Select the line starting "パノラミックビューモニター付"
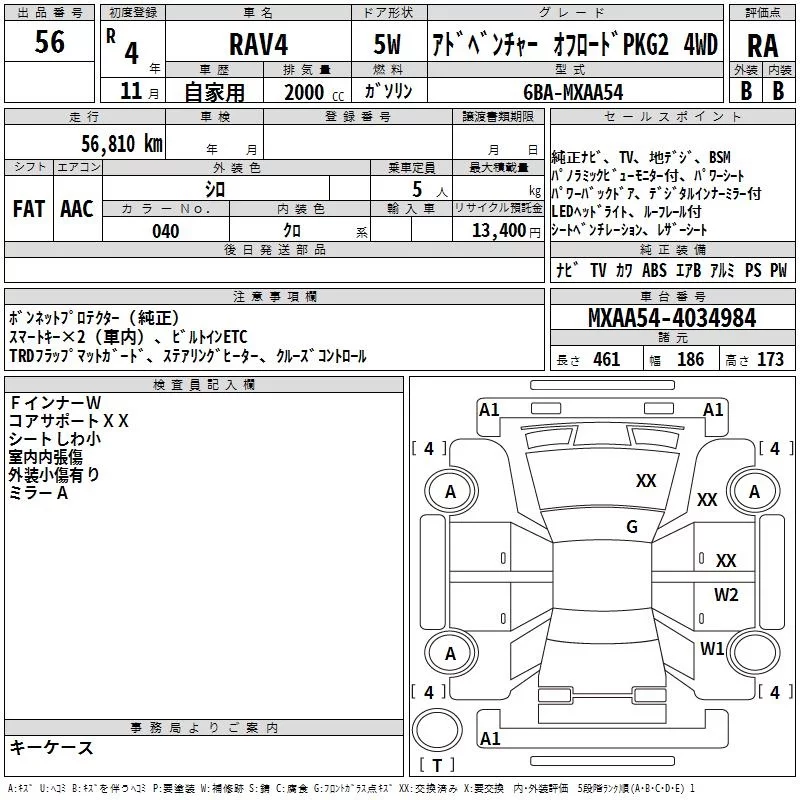The width and height of the screenshot is (800, 800). 647,176
